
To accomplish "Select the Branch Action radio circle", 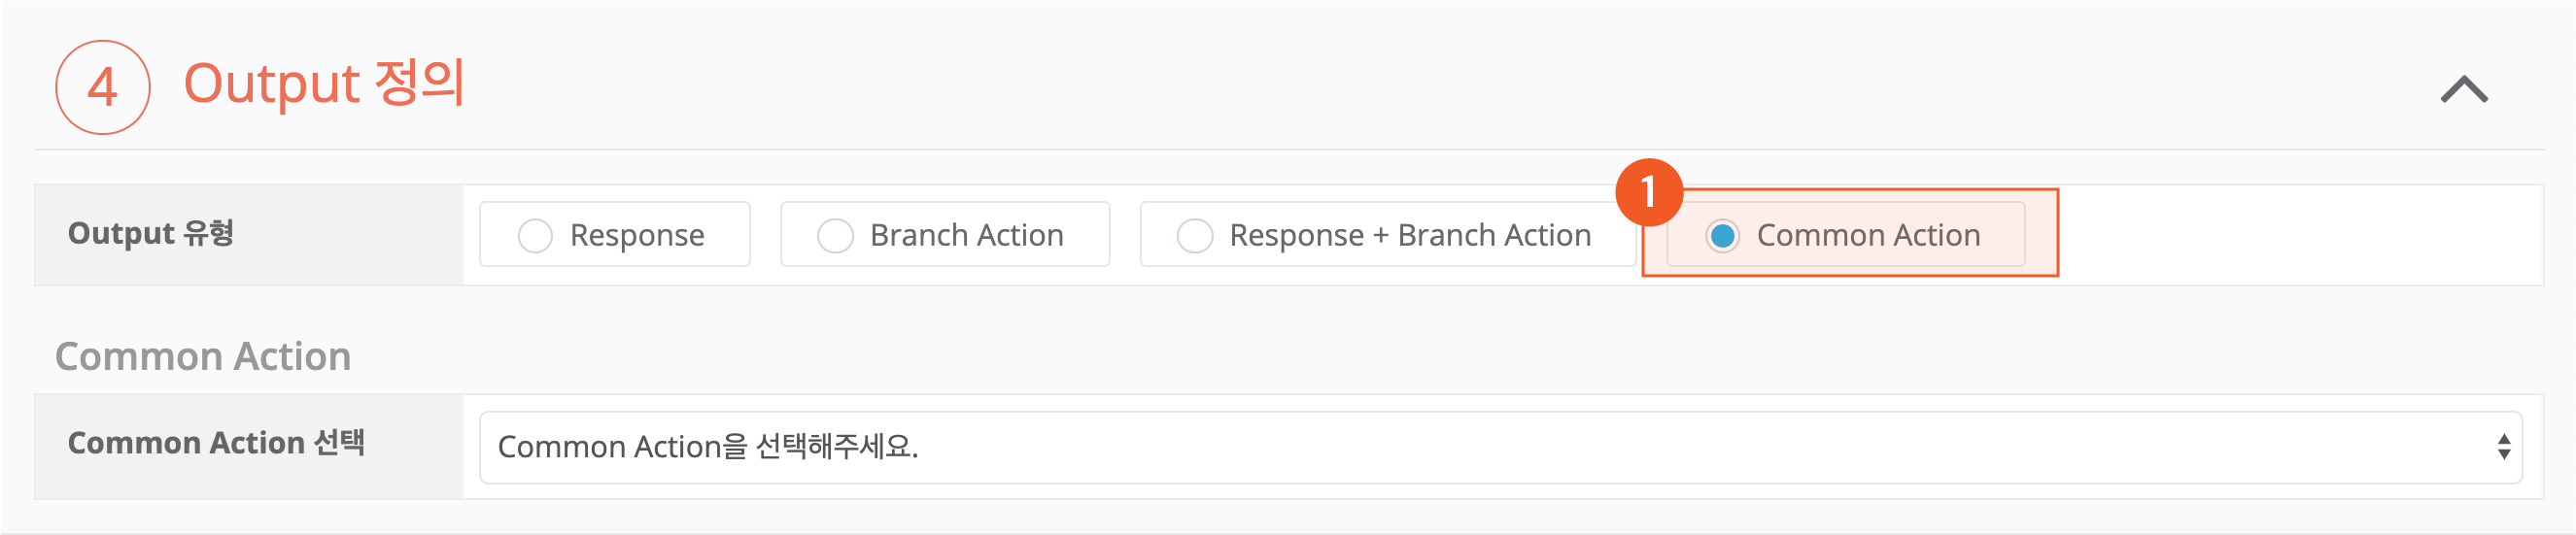I will click(x=835, y=236).
